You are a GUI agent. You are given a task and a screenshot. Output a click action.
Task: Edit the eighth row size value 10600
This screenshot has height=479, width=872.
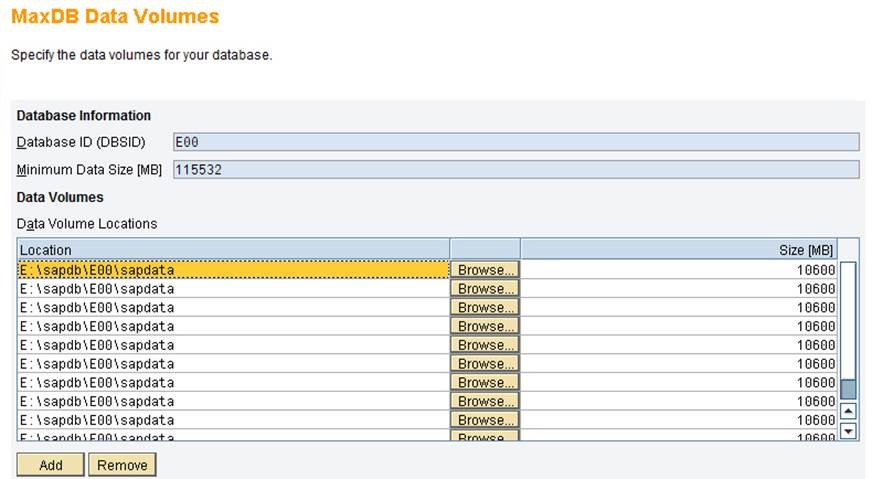816,402
